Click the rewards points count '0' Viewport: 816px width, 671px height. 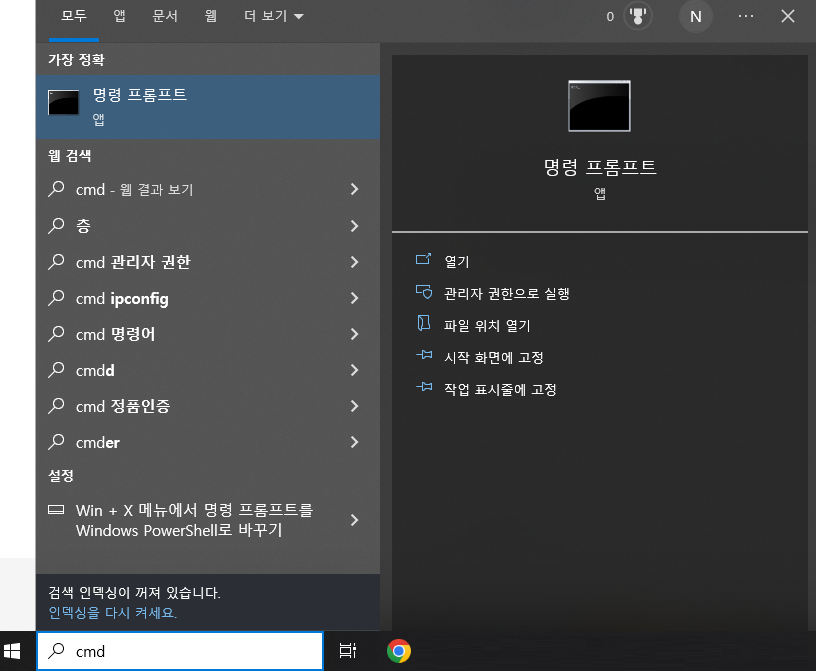(610, 17)
